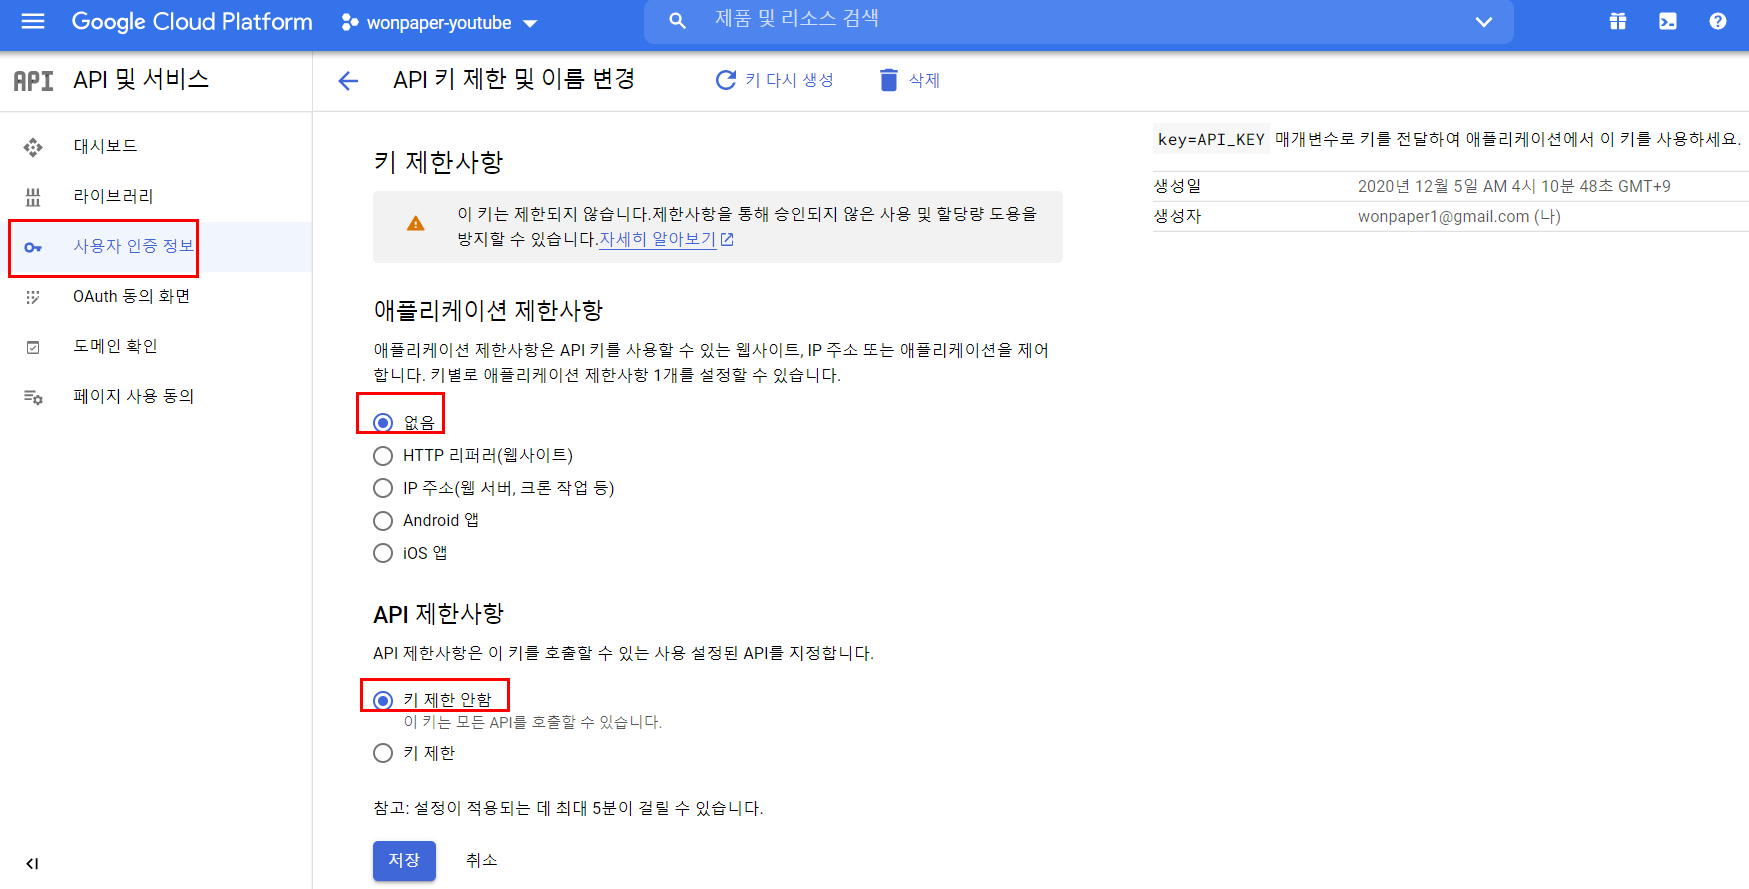
Task: Click the Google Cloud Platform logo
Action: click(x=192, y=22)
